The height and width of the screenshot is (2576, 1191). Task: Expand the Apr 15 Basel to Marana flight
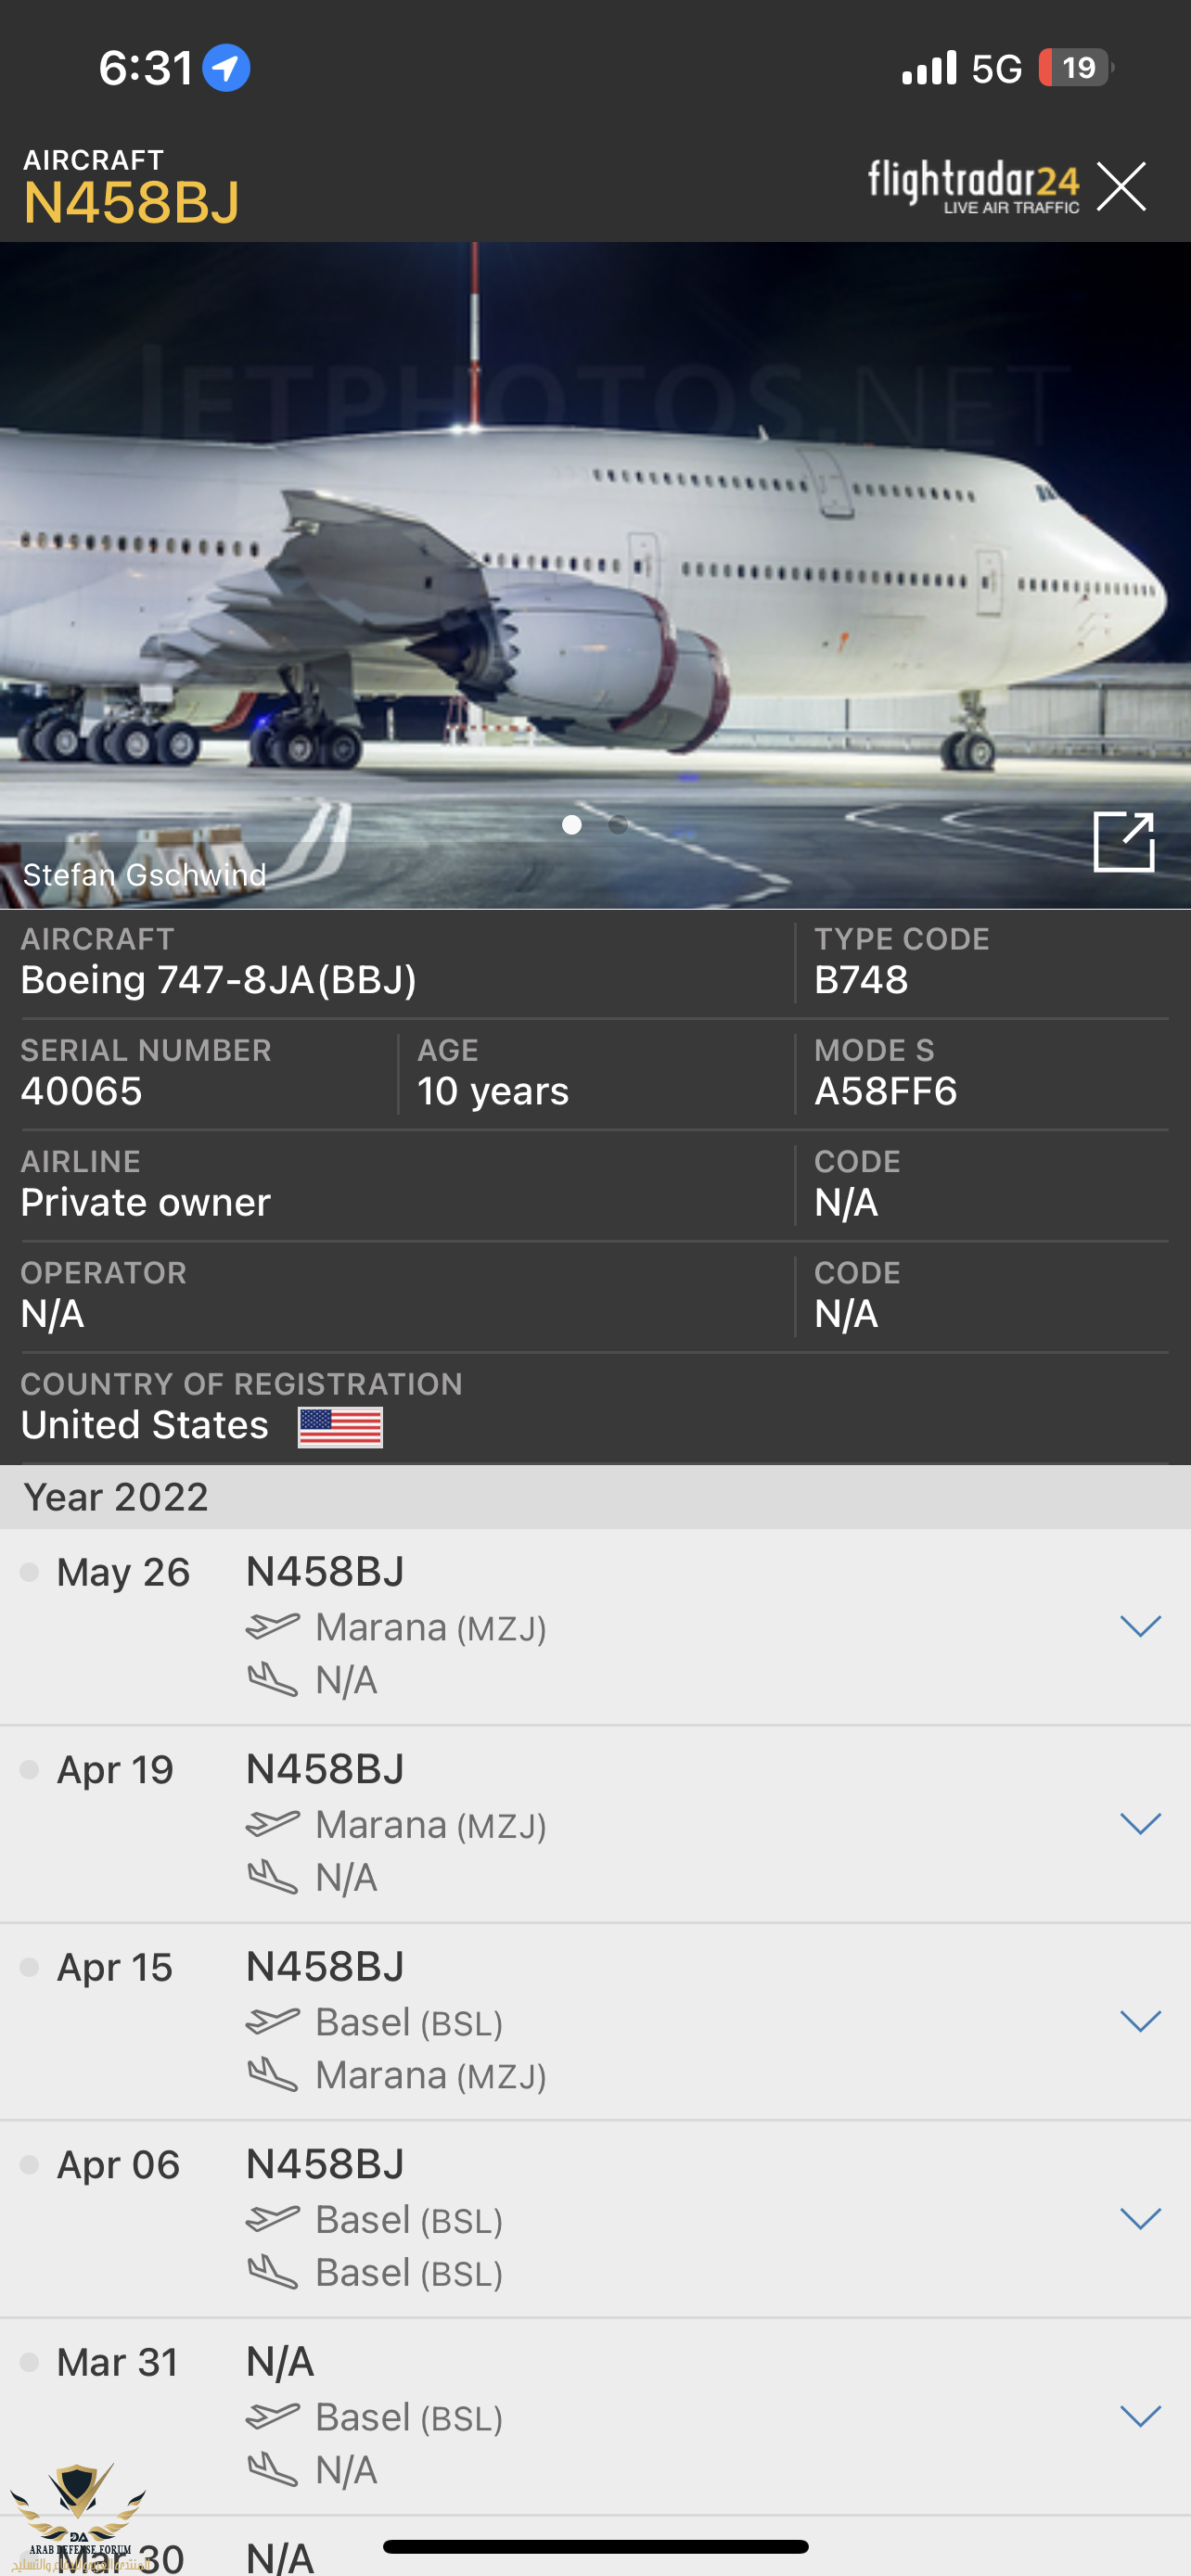pyautogui.click(x=1140, y=2021)
